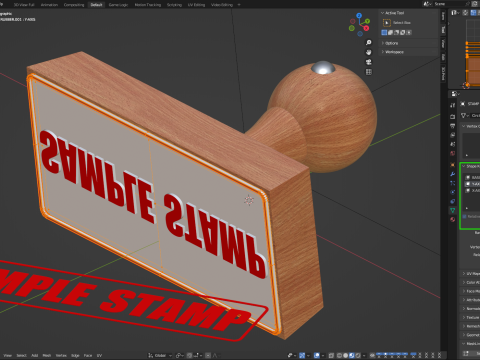Screen dimensions: 480x360
Task: Open the Global transform orientation dropdown
Action: click(x=160, y=355)
